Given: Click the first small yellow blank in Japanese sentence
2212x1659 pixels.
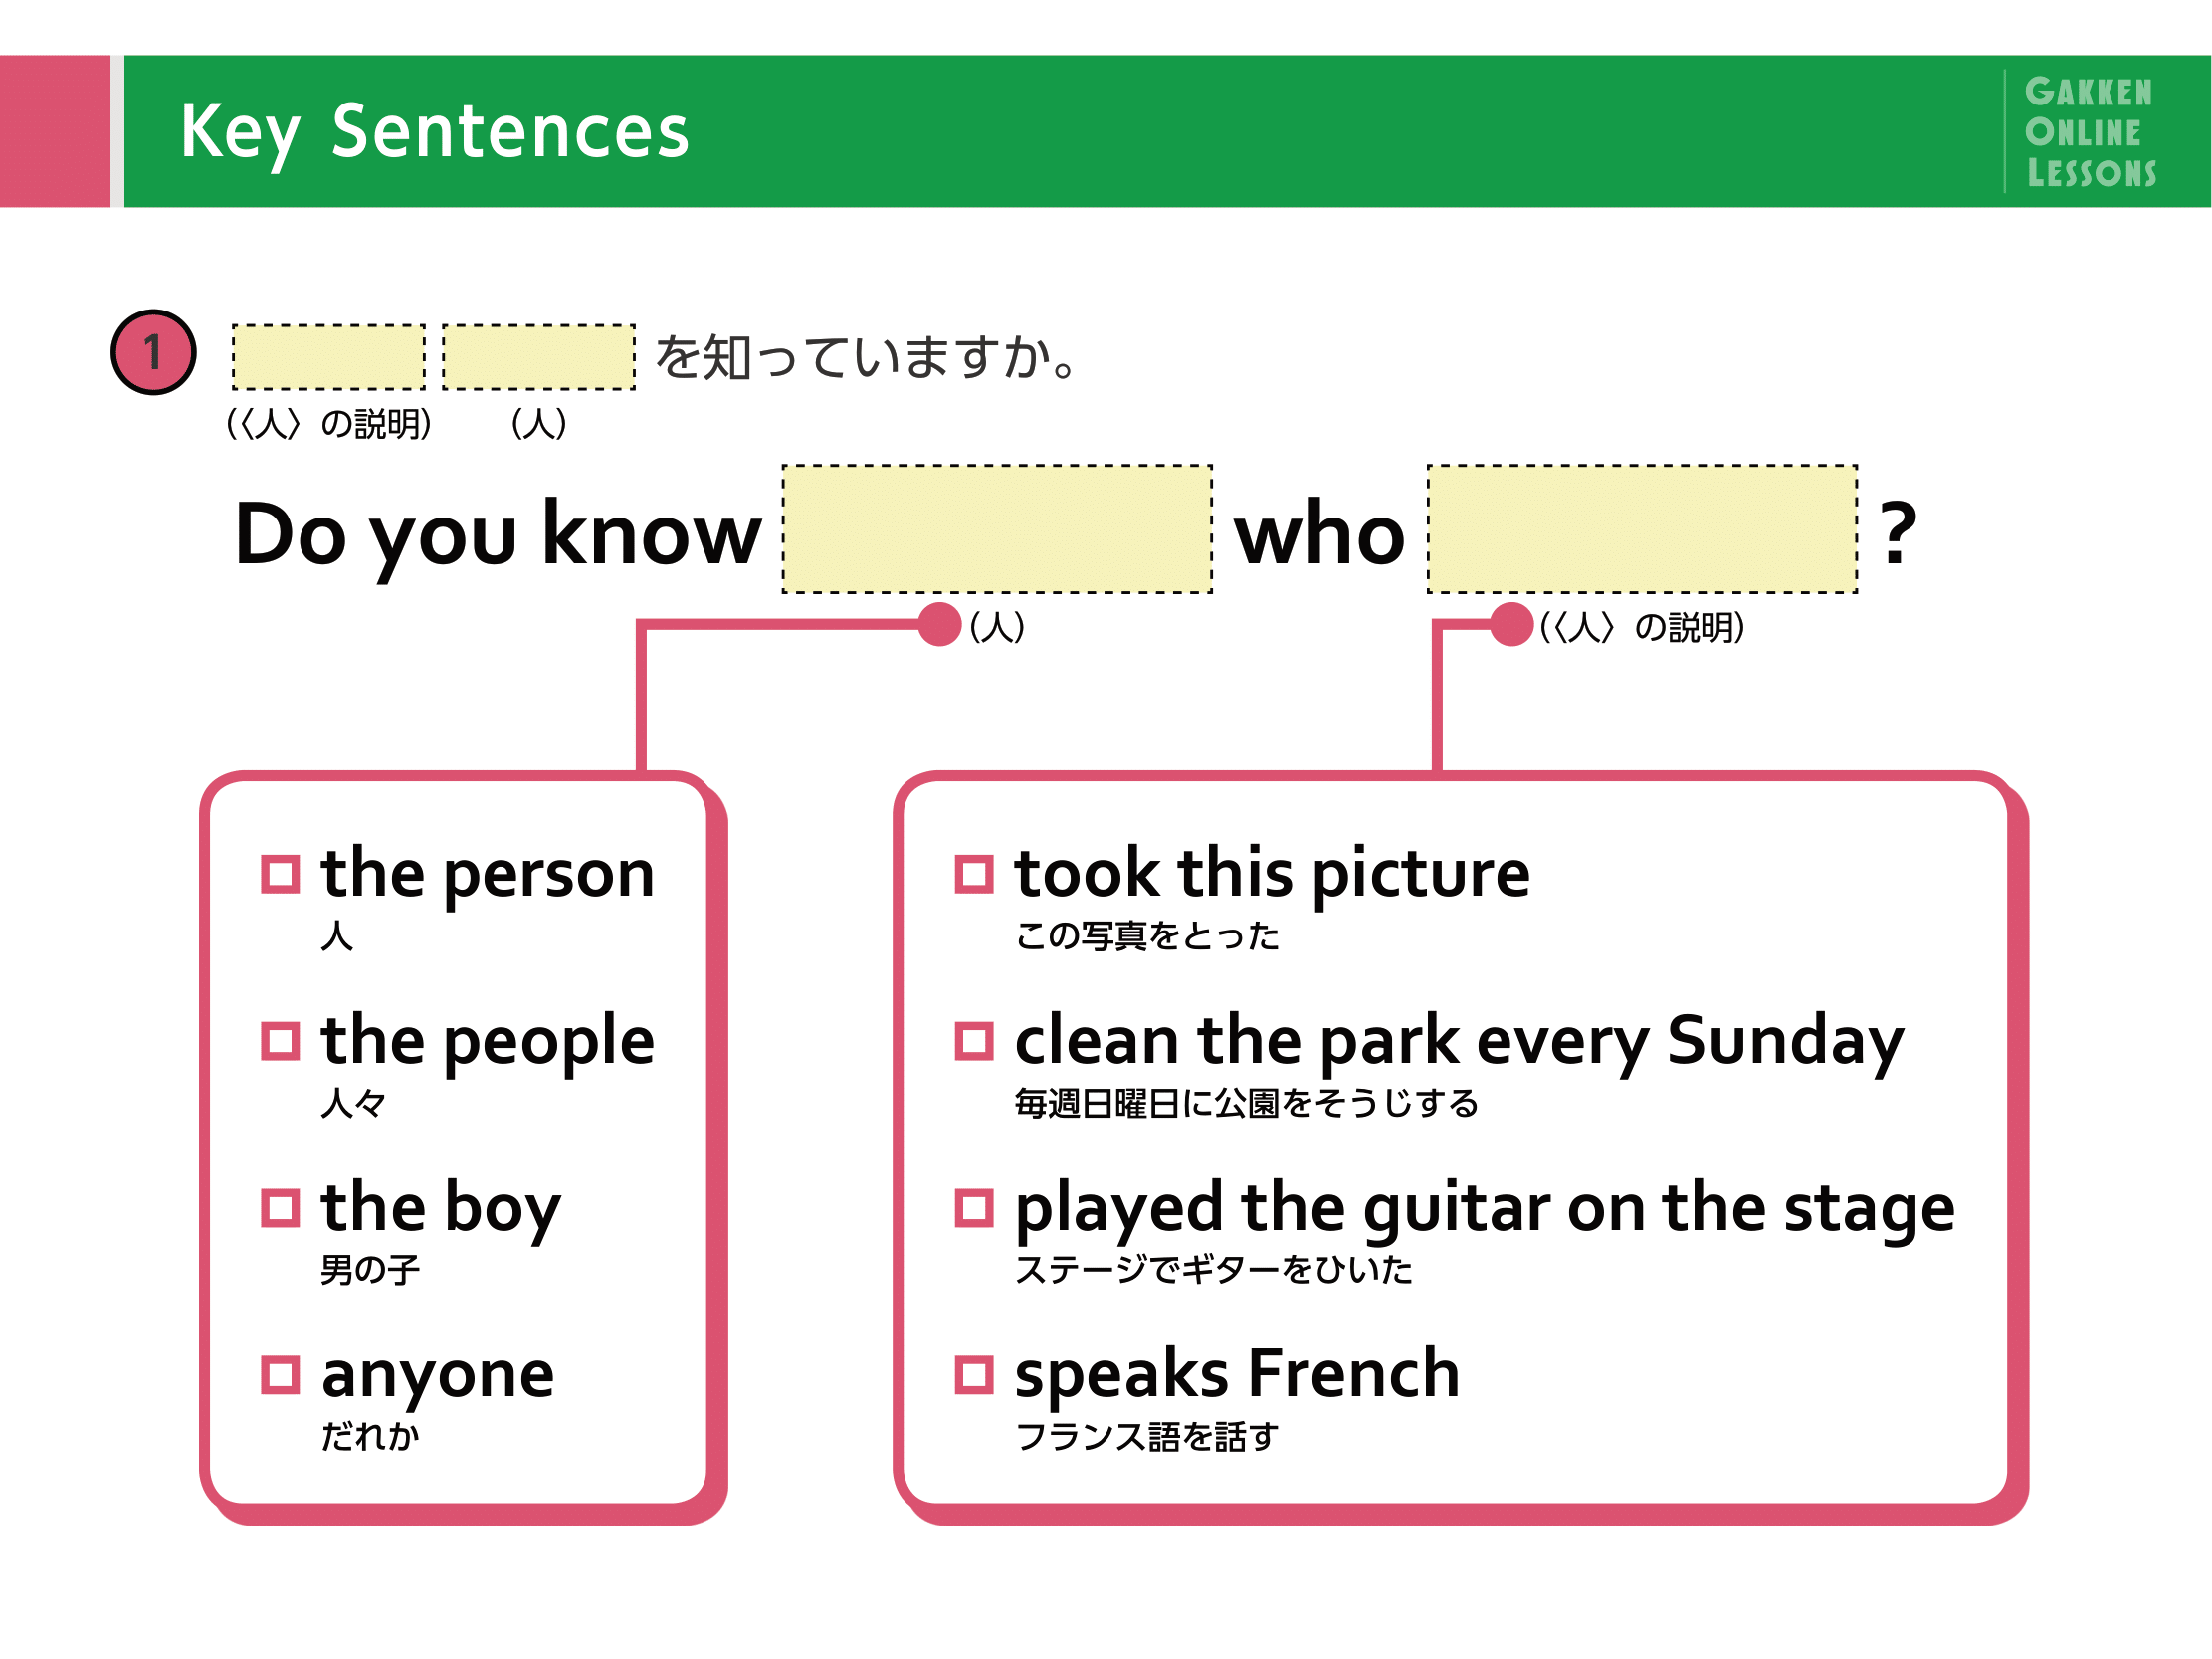Looking at the screenshot, I should click(329, 357).
